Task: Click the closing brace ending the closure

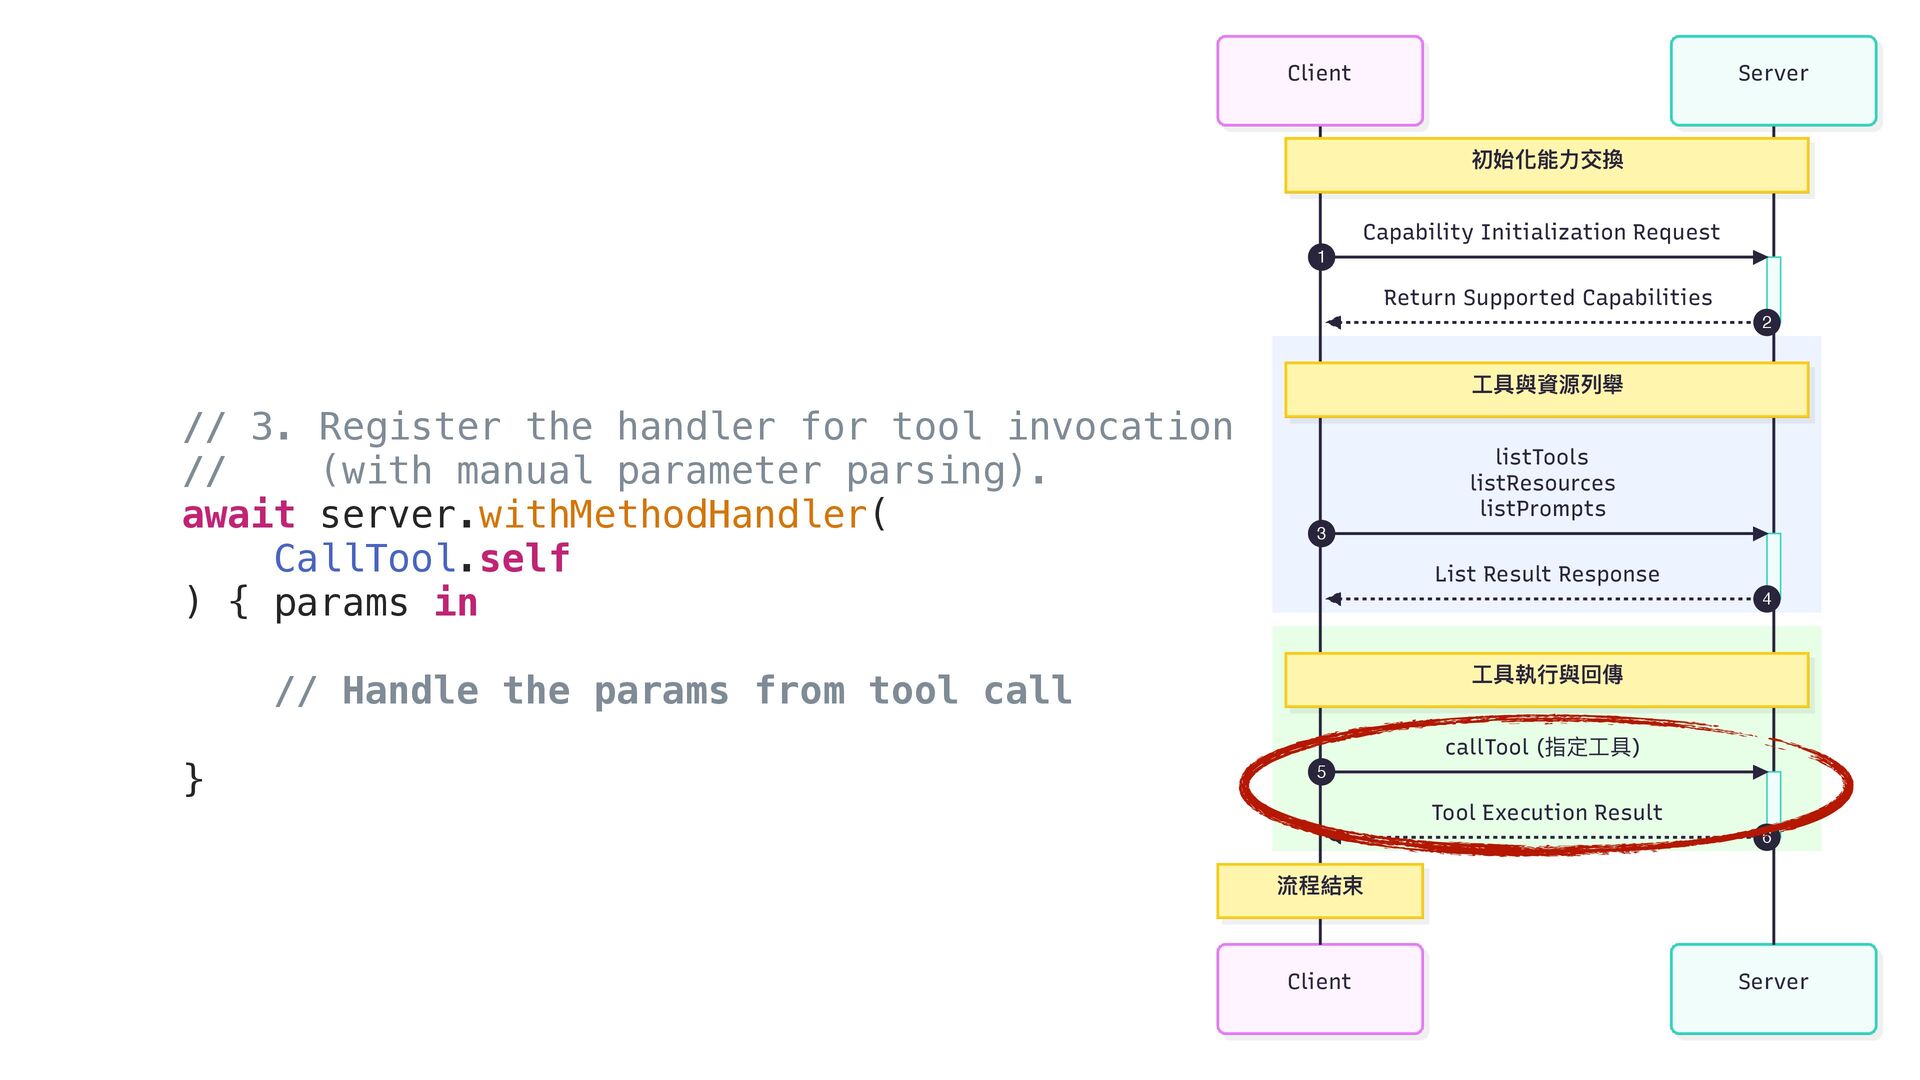Action: (x=193, y=779)
